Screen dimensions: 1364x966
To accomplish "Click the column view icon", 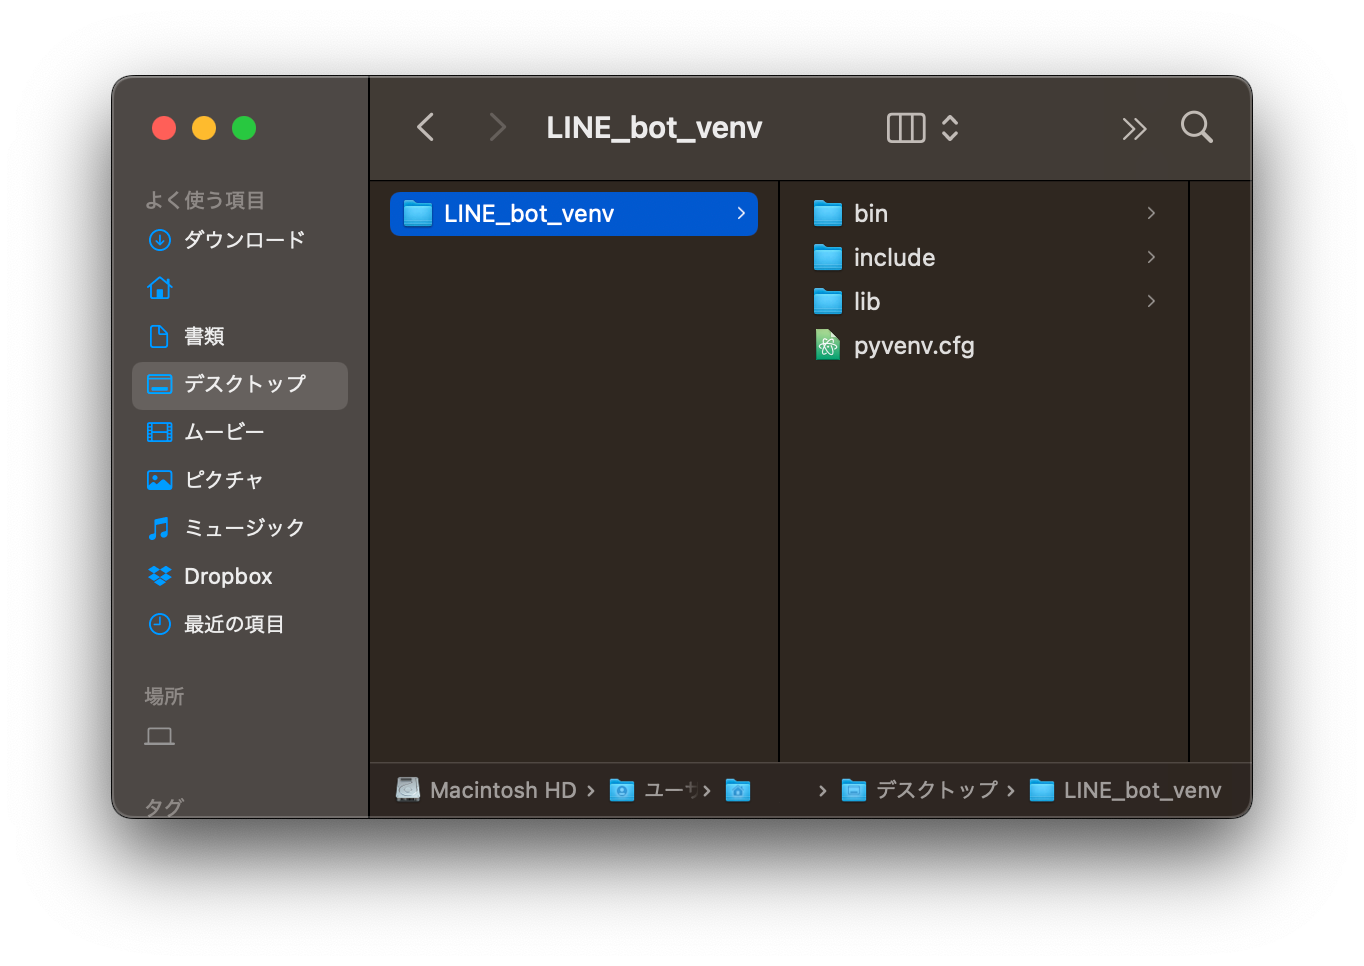I will [x=906, y=128].
